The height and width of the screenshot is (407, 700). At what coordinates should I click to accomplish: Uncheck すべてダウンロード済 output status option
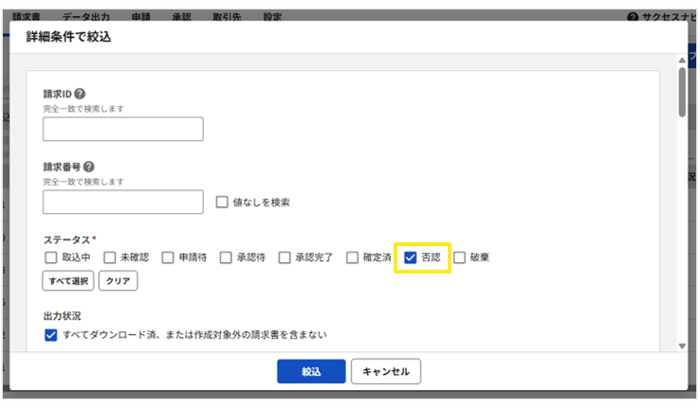click(x=51, y=335)
